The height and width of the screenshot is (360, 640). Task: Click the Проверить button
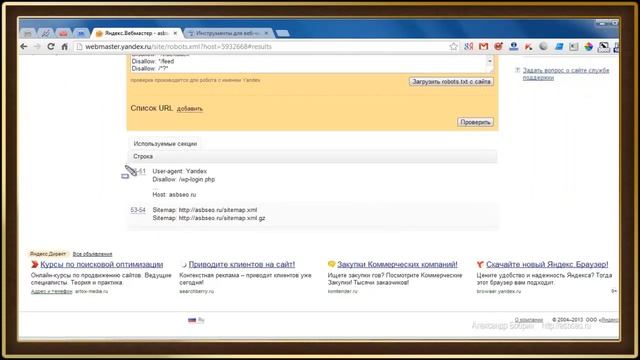pyautogui.click(x=475, y=122)
